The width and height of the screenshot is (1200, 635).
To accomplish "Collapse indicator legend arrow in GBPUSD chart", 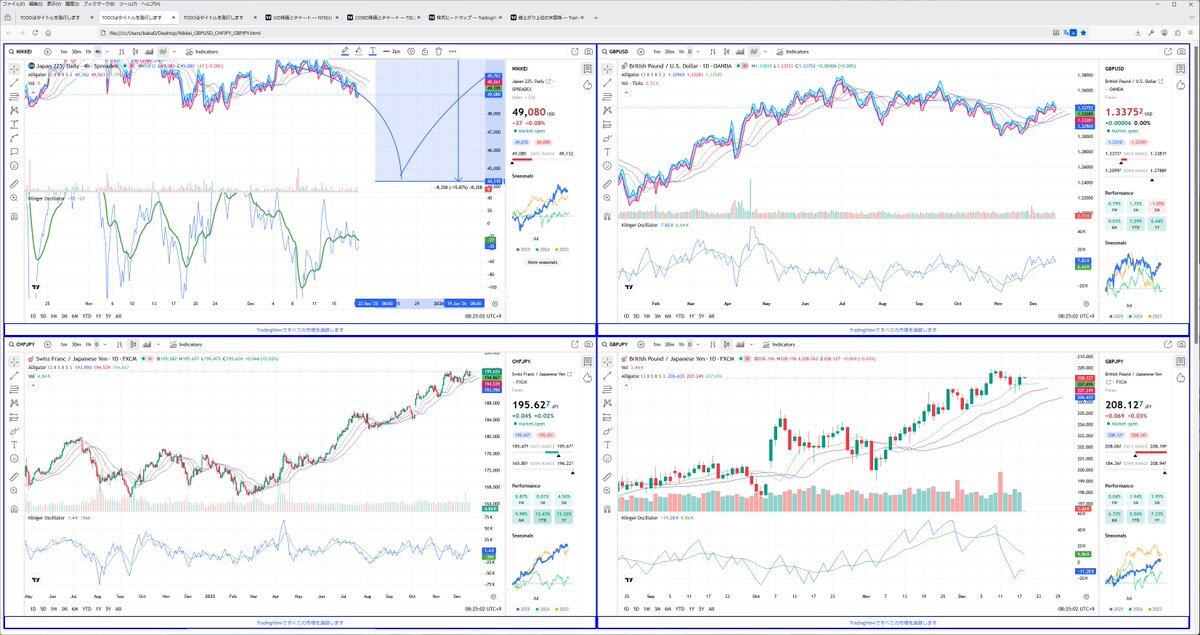I will (627, 93).
